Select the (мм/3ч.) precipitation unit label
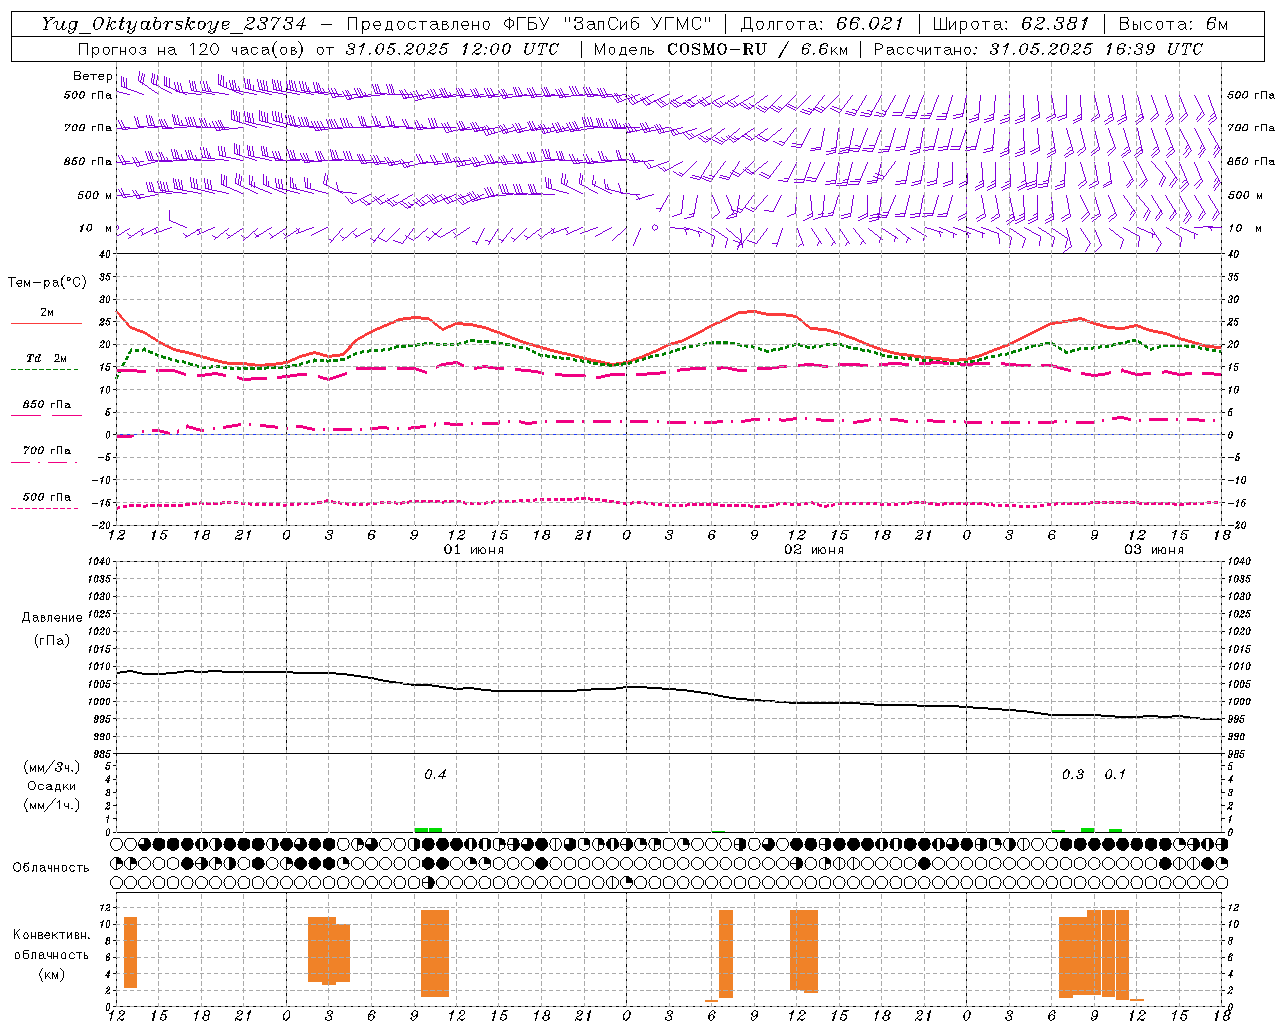The image size is (1280, 1024). [x=52, y=767]
